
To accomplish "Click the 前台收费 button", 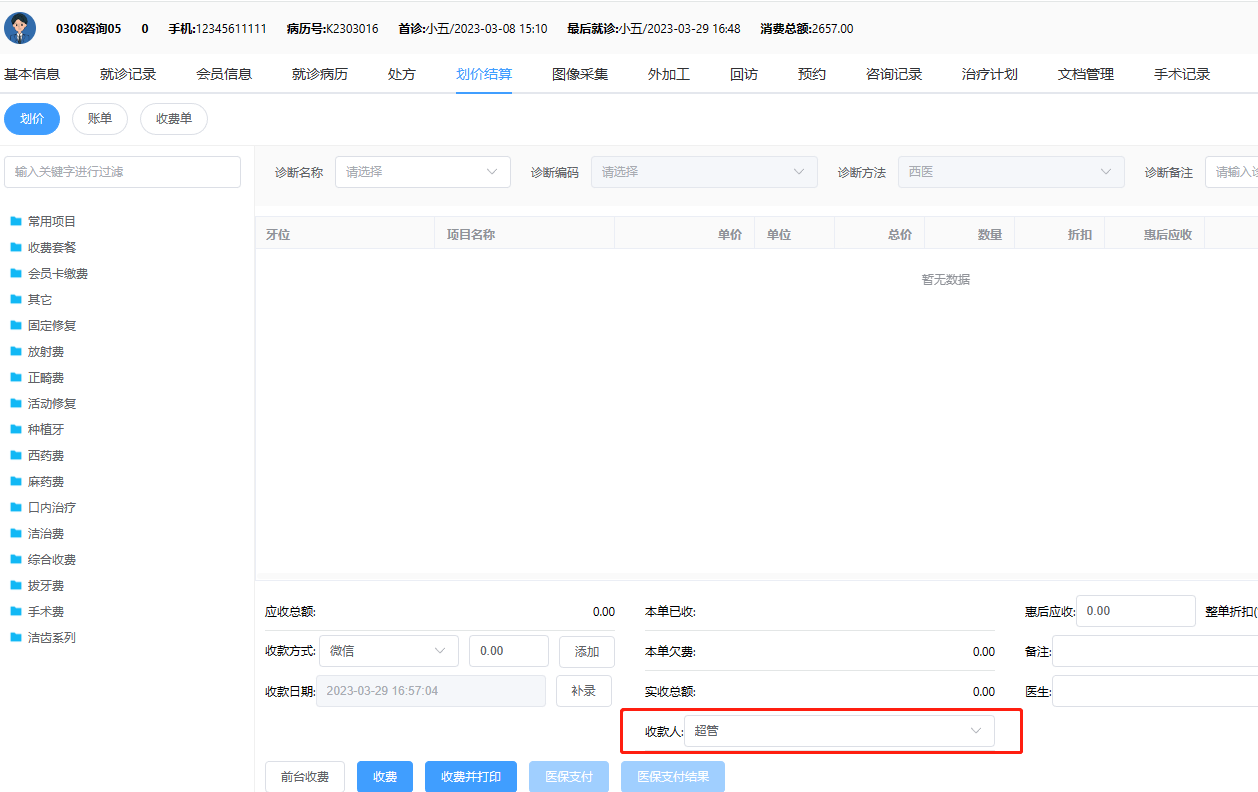I will point(305,777).
